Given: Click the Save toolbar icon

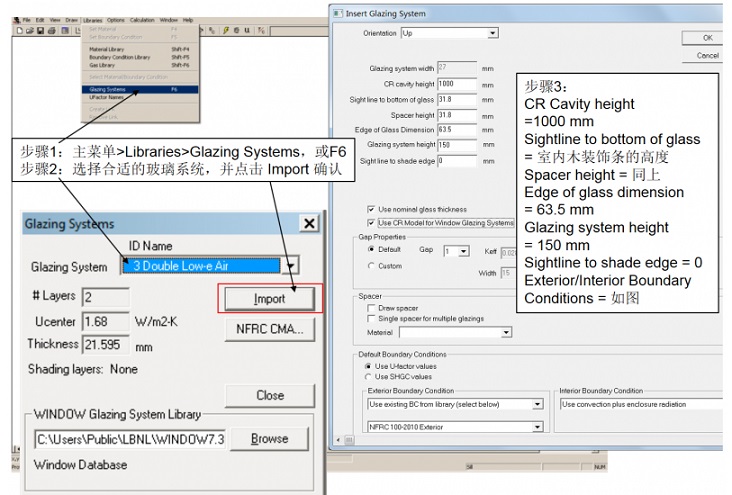Looking at the screenshot, I should [38, 31].
